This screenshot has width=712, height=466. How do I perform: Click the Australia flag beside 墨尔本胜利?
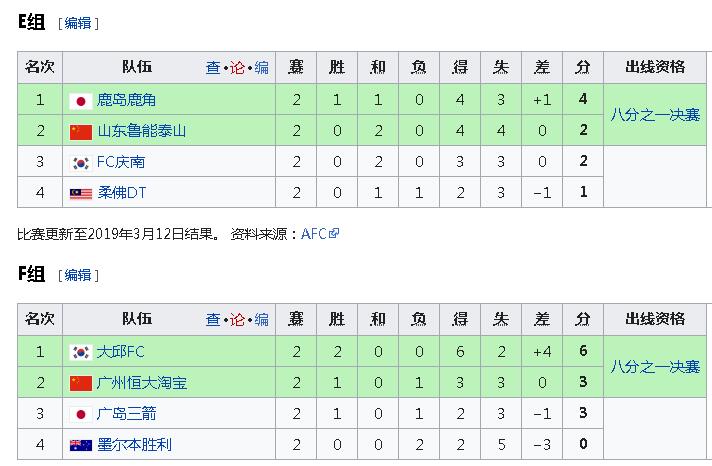pyautogui.click(x=81, y=445)
